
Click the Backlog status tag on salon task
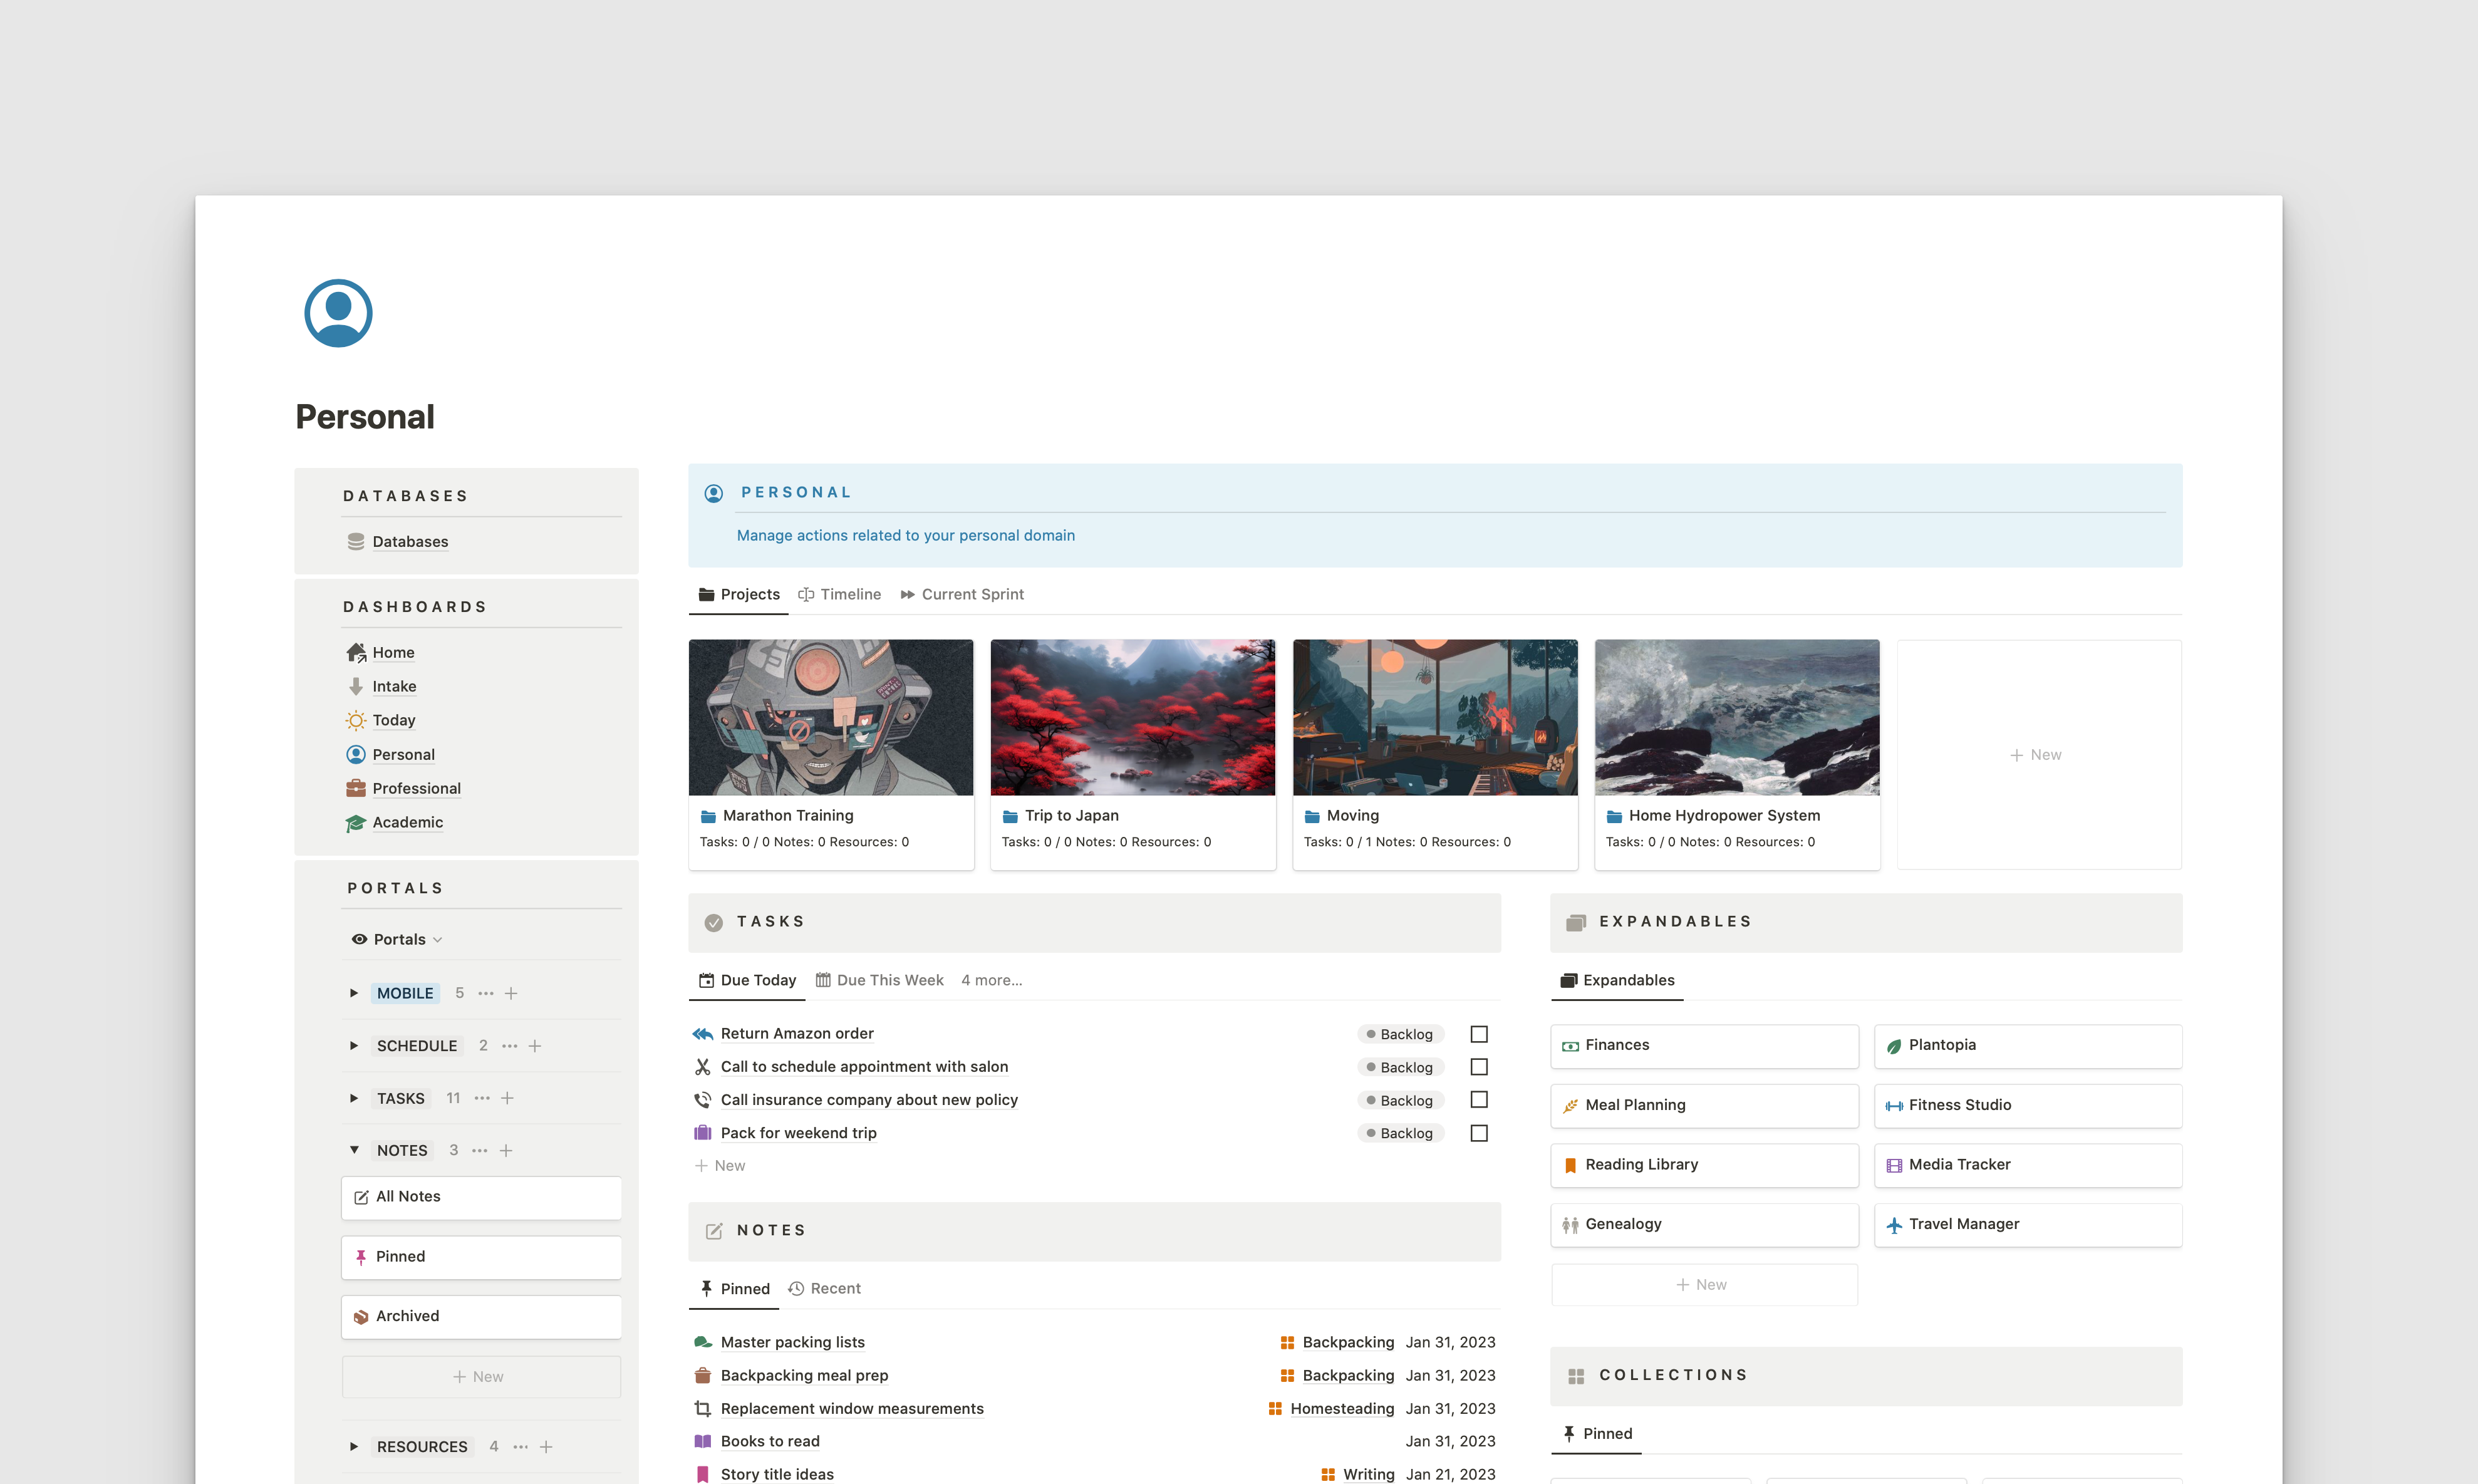pyautogui.click(x=1399, y=1067)
